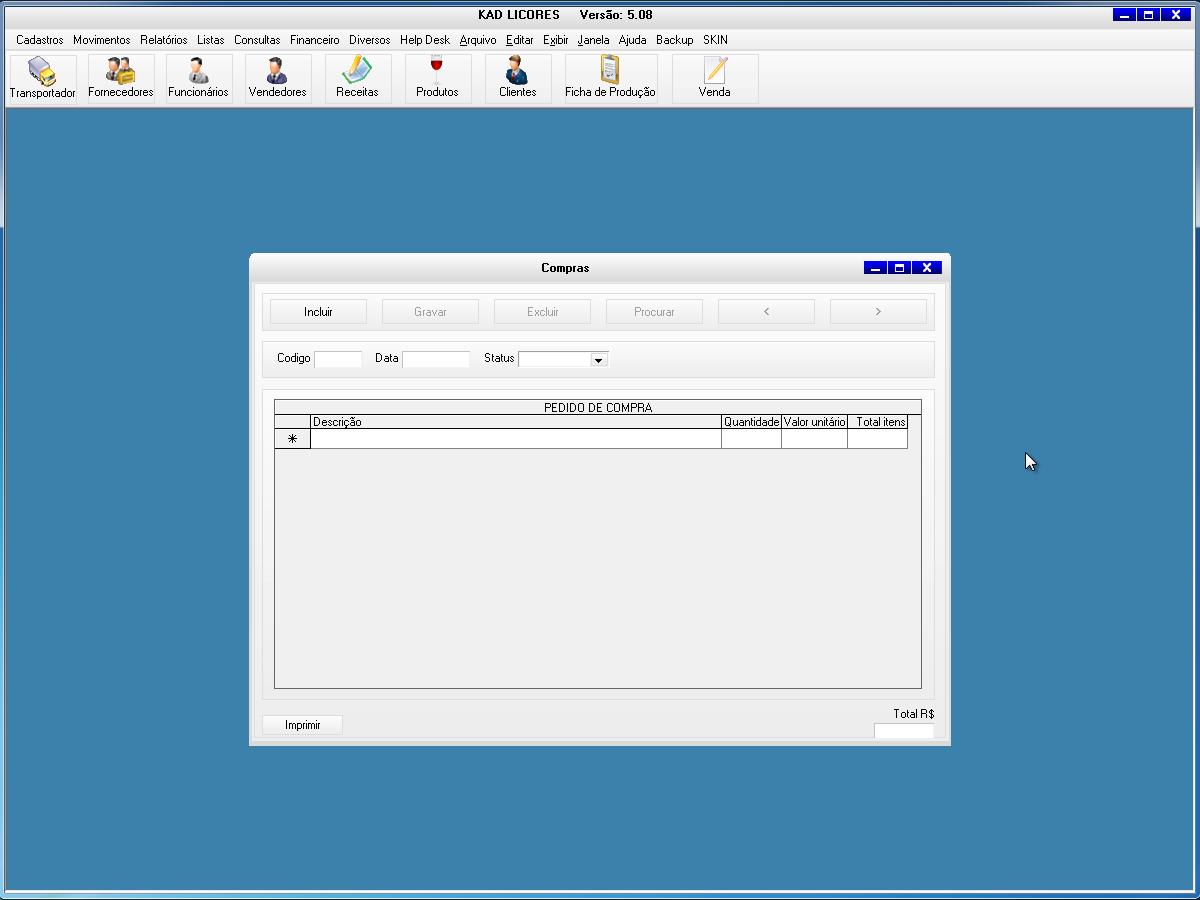Open the Vendedores toolbar icon
Screen dimensions: 1200x900
point(277,79)
